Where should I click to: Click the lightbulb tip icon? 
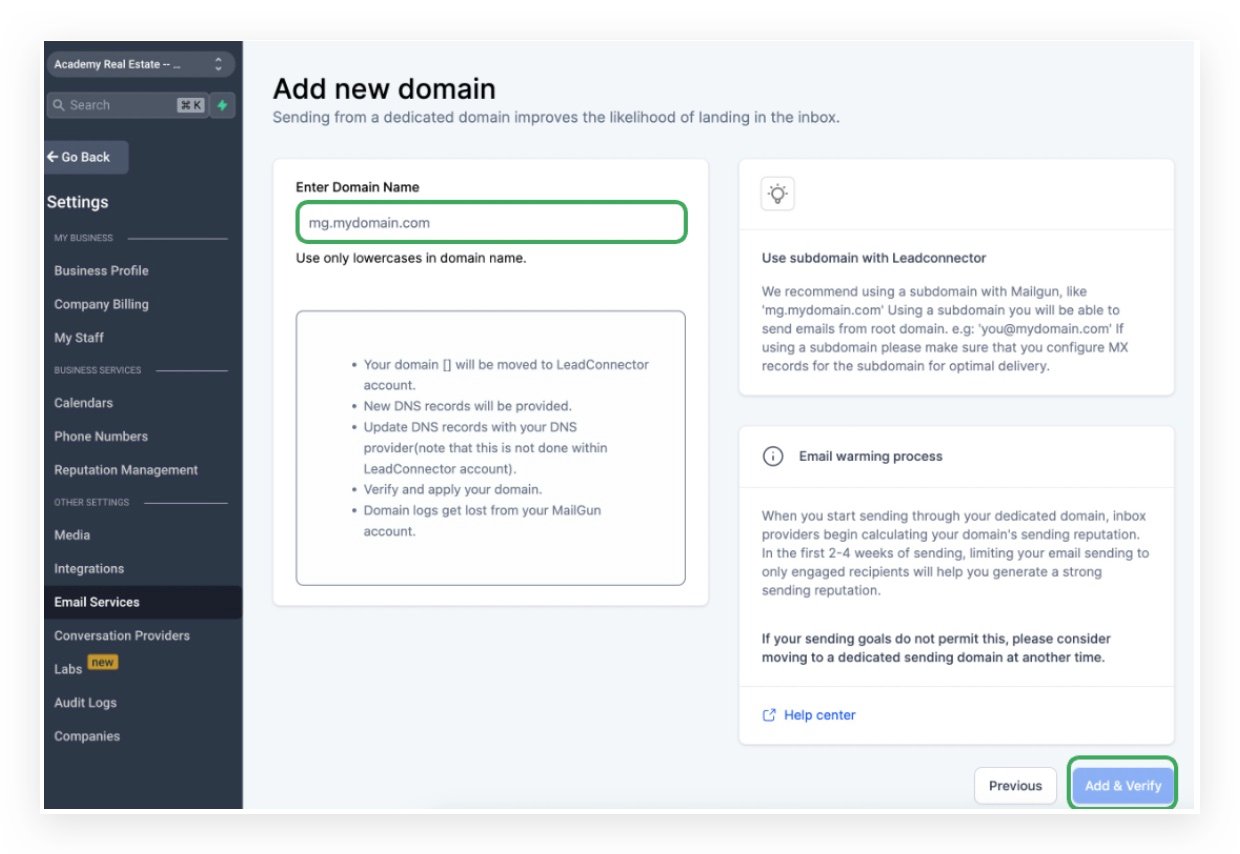777,194
